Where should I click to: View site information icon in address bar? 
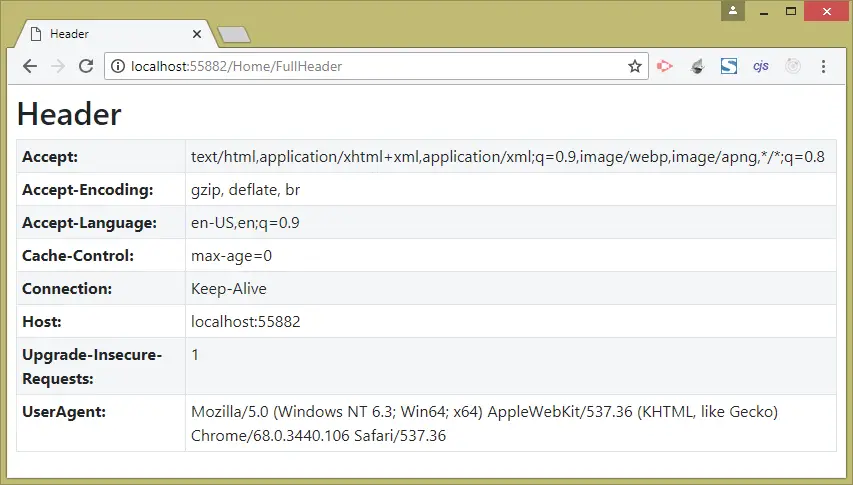118,66
